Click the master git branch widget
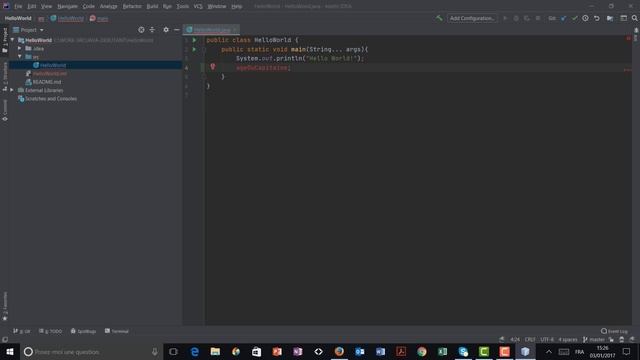This screenshot has width=640, height=360. [x=594, y=339]
